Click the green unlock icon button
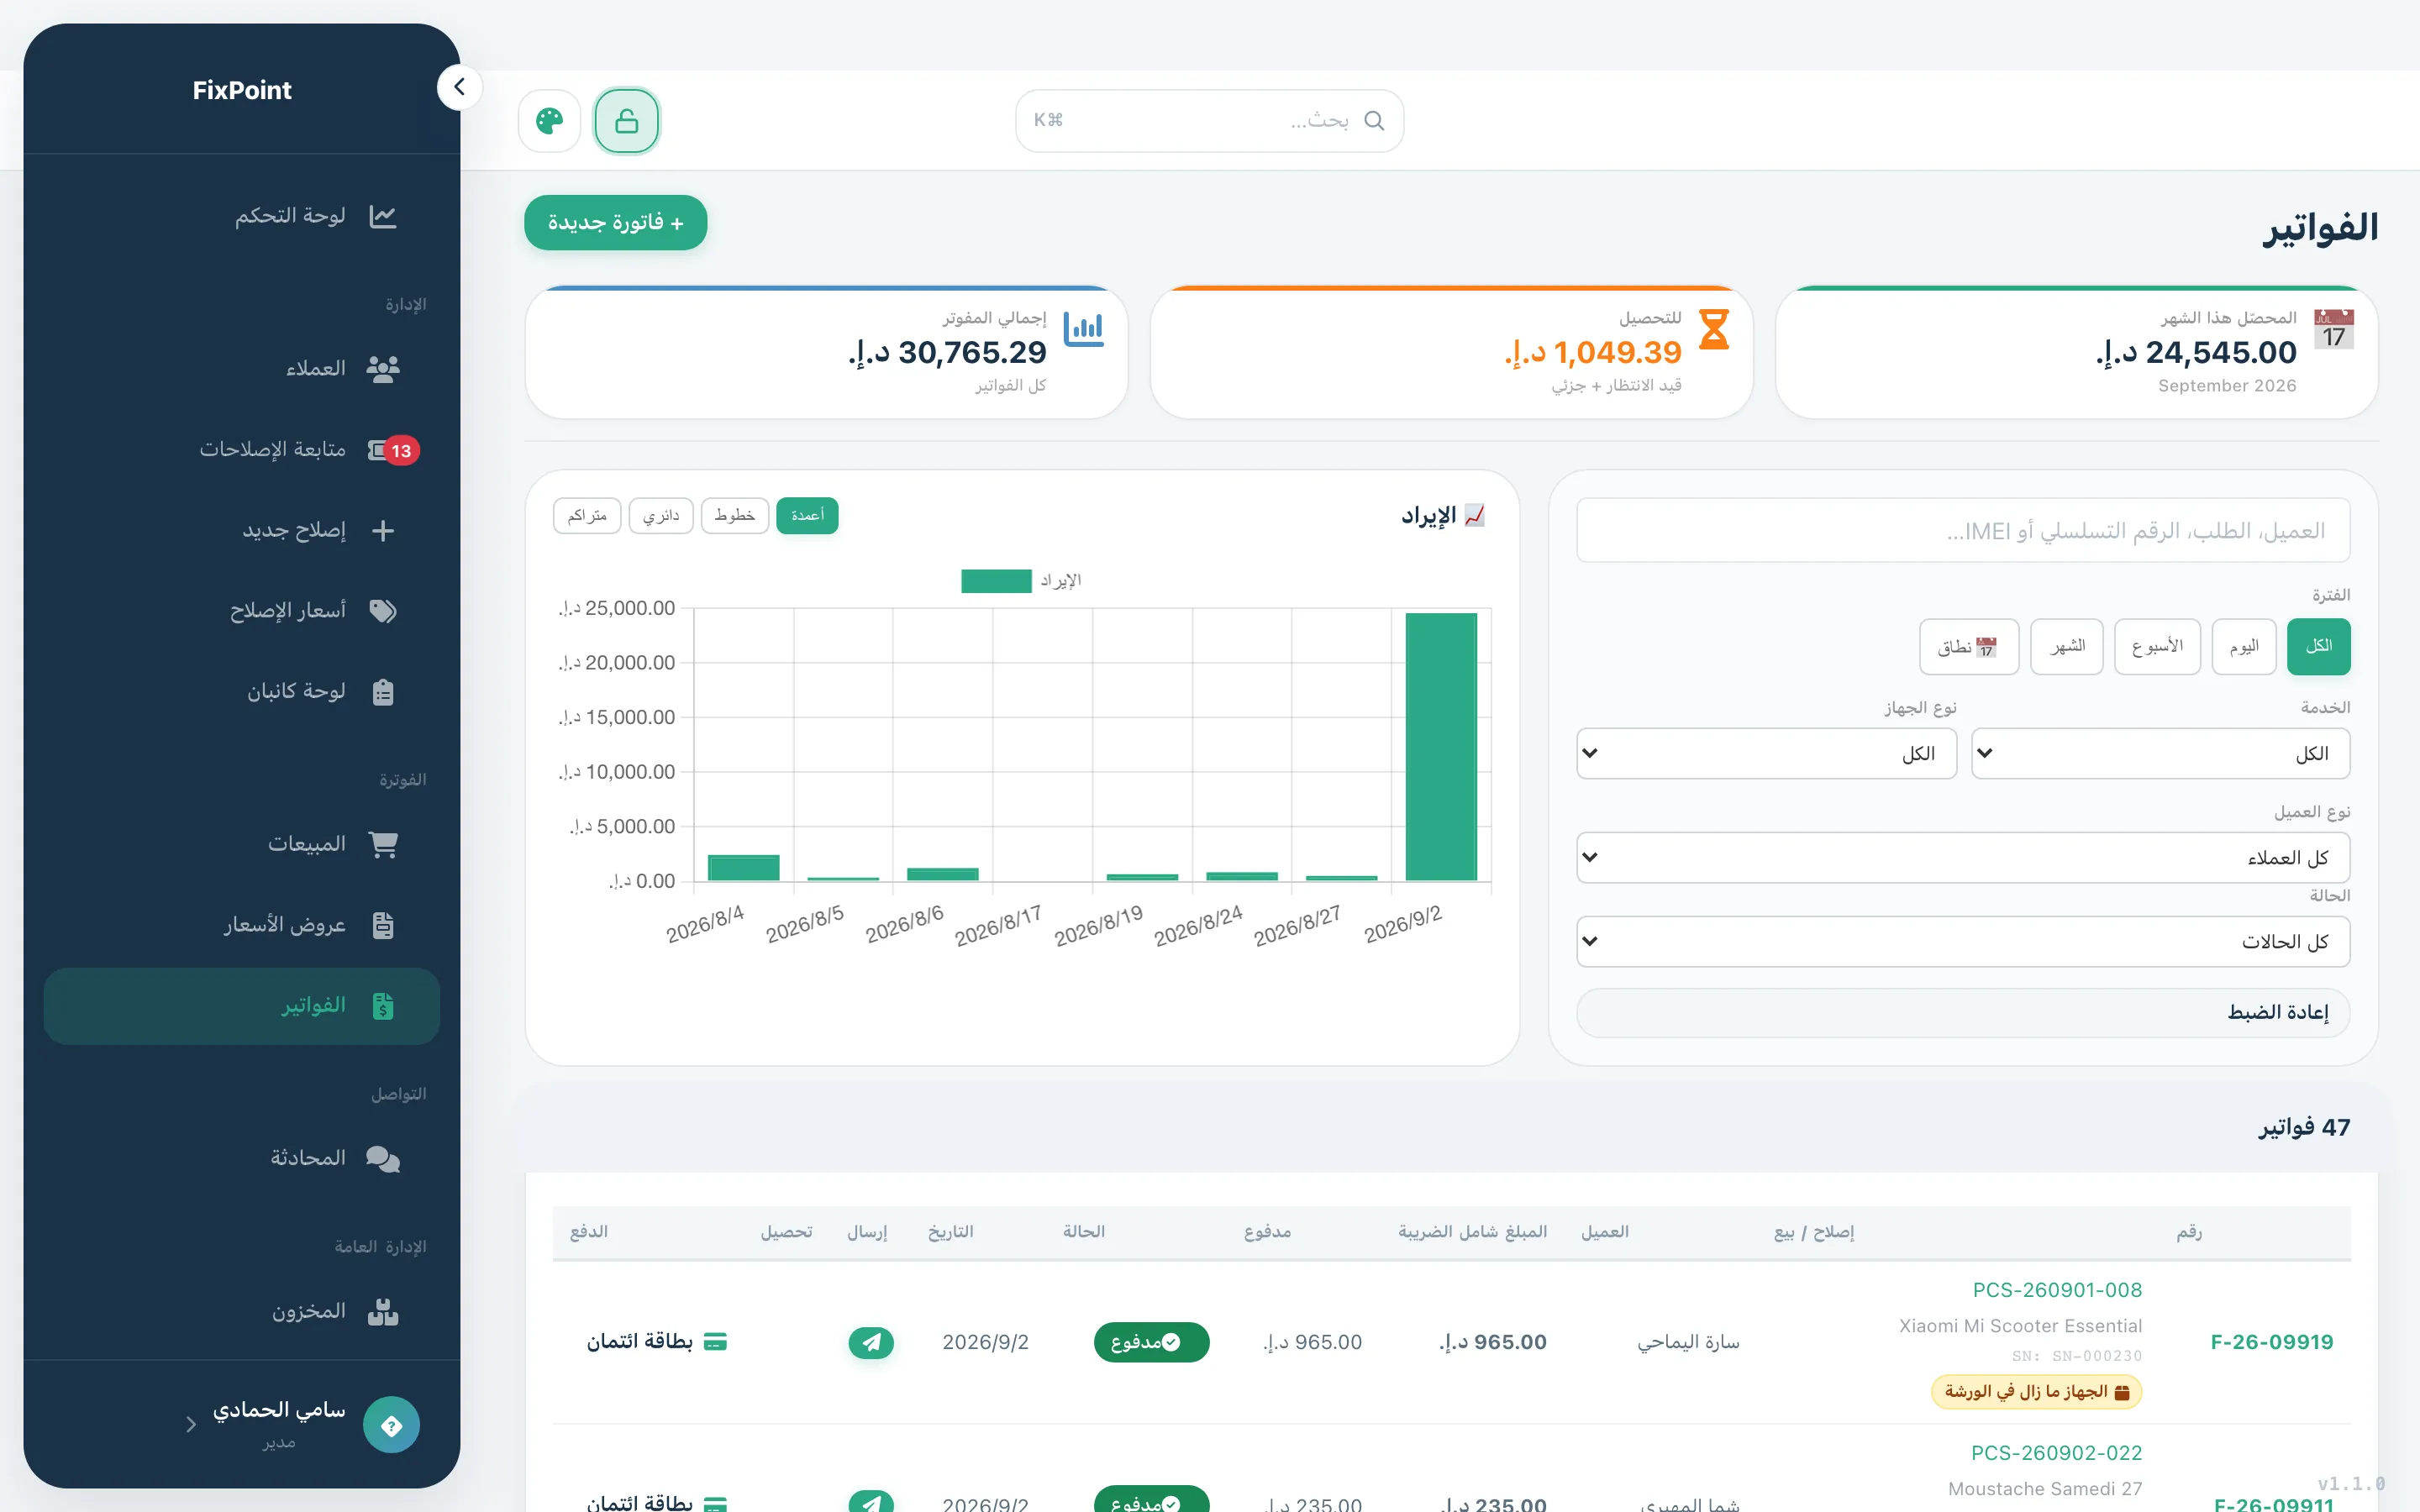 pyautogui.click(x=627, y=121)
